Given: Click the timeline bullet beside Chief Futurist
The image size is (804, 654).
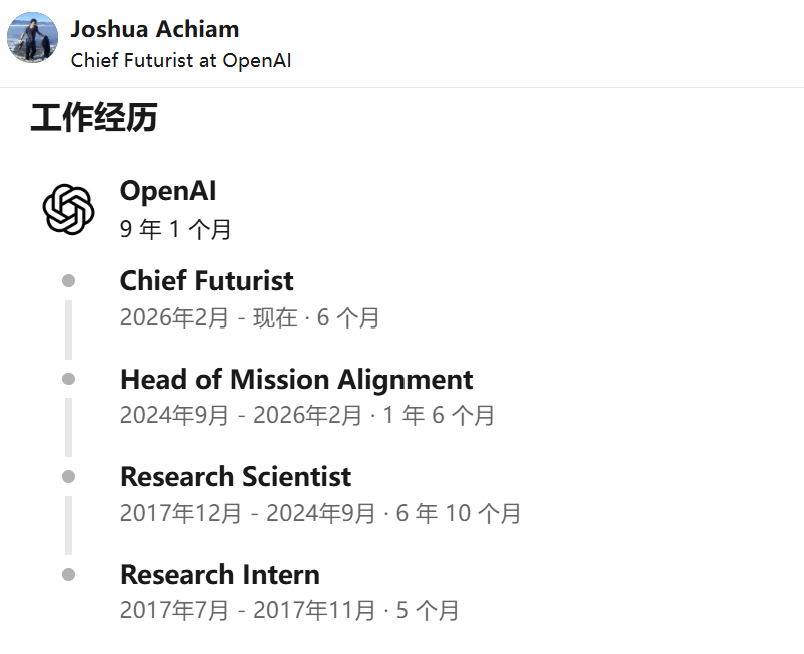Looking at the screenshot, I should [68, 281].
